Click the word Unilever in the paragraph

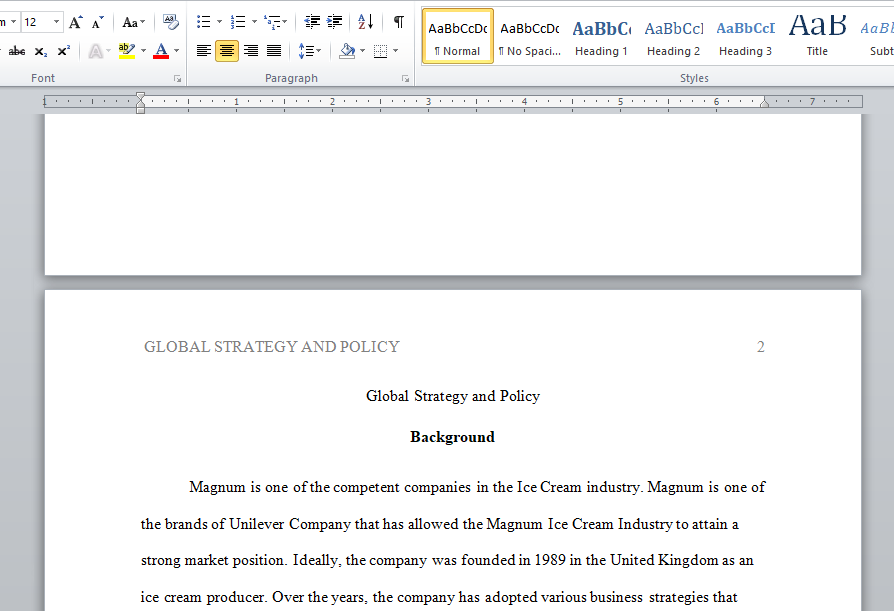[x=257, y=524]
